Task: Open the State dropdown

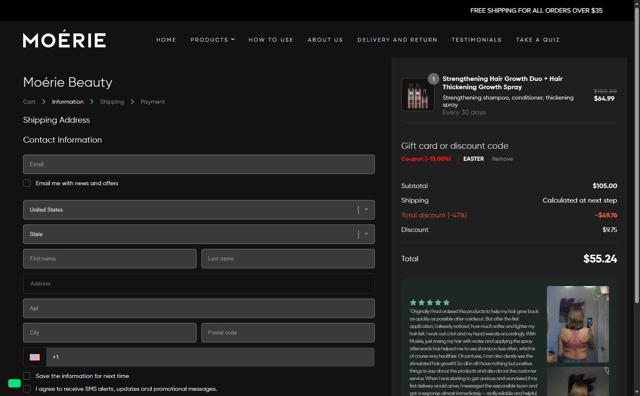Action: click(x=199, y=234)
